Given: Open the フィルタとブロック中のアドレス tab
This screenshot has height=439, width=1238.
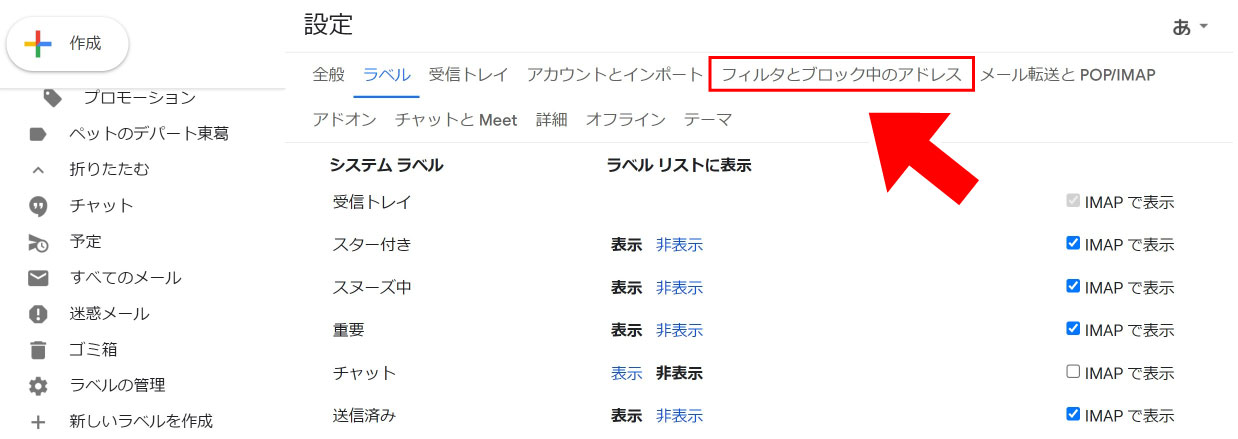Looking at the screenshot, I should (841, 75).
